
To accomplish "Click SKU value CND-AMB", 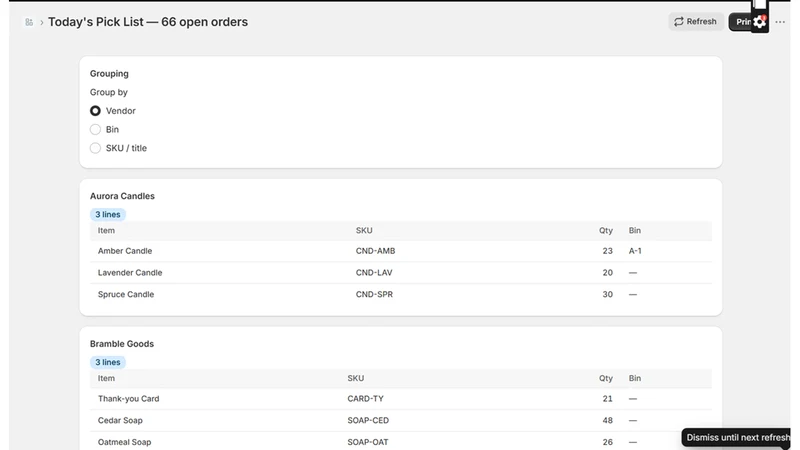I will pyautogui.click(x=375, y=251).
